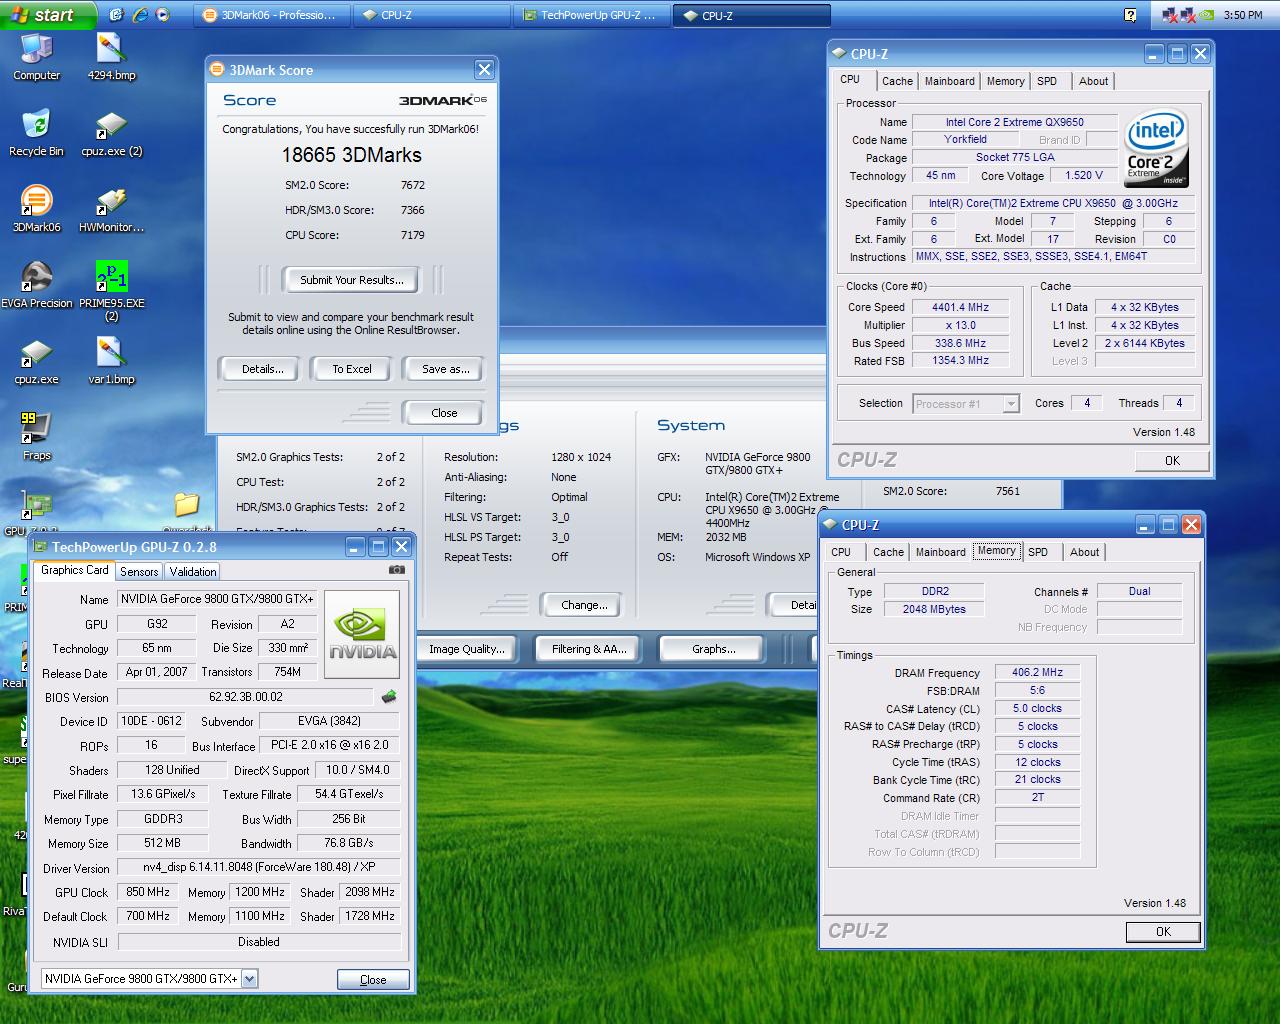This screenshot has height=1024, width=1280.
Task: Click OK in the top CPU-Z window
Action: point(1172,461)
